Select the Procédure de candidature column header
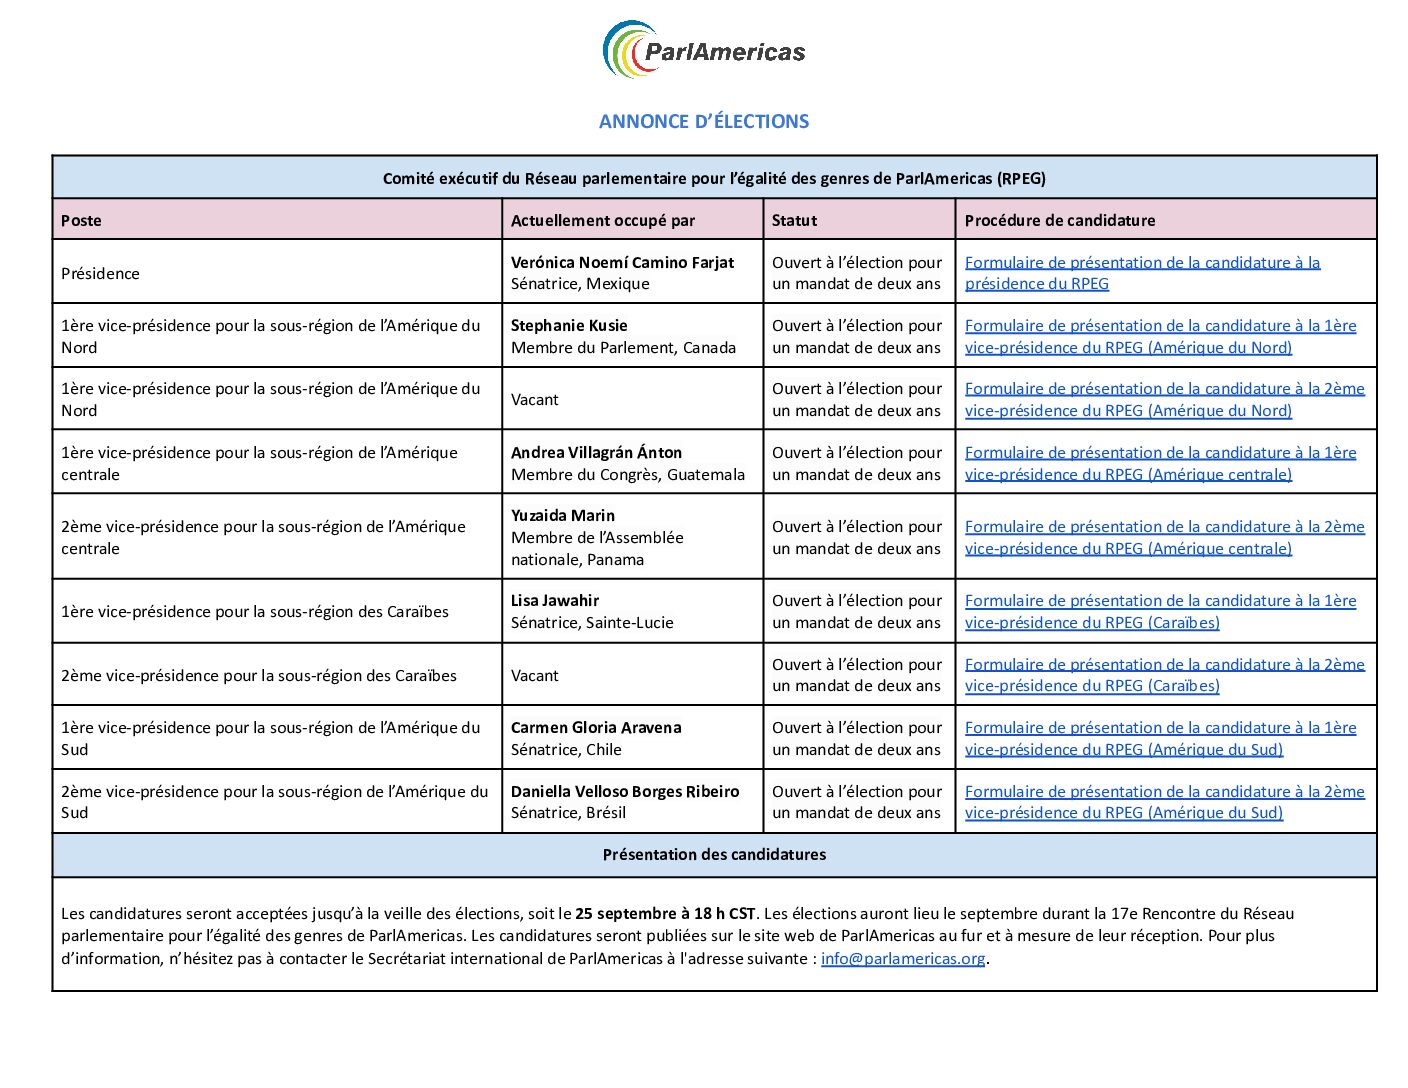The image size is (1408, 1088). [x=1060, y=220]
